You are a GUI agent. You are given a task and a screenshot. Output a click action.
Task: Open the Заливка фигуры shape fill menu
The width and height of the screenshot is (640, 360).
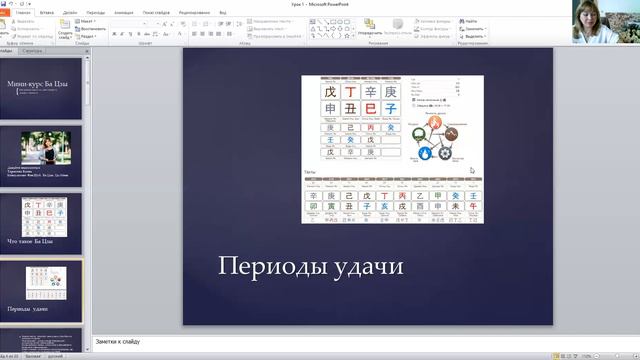coord(433,21)
